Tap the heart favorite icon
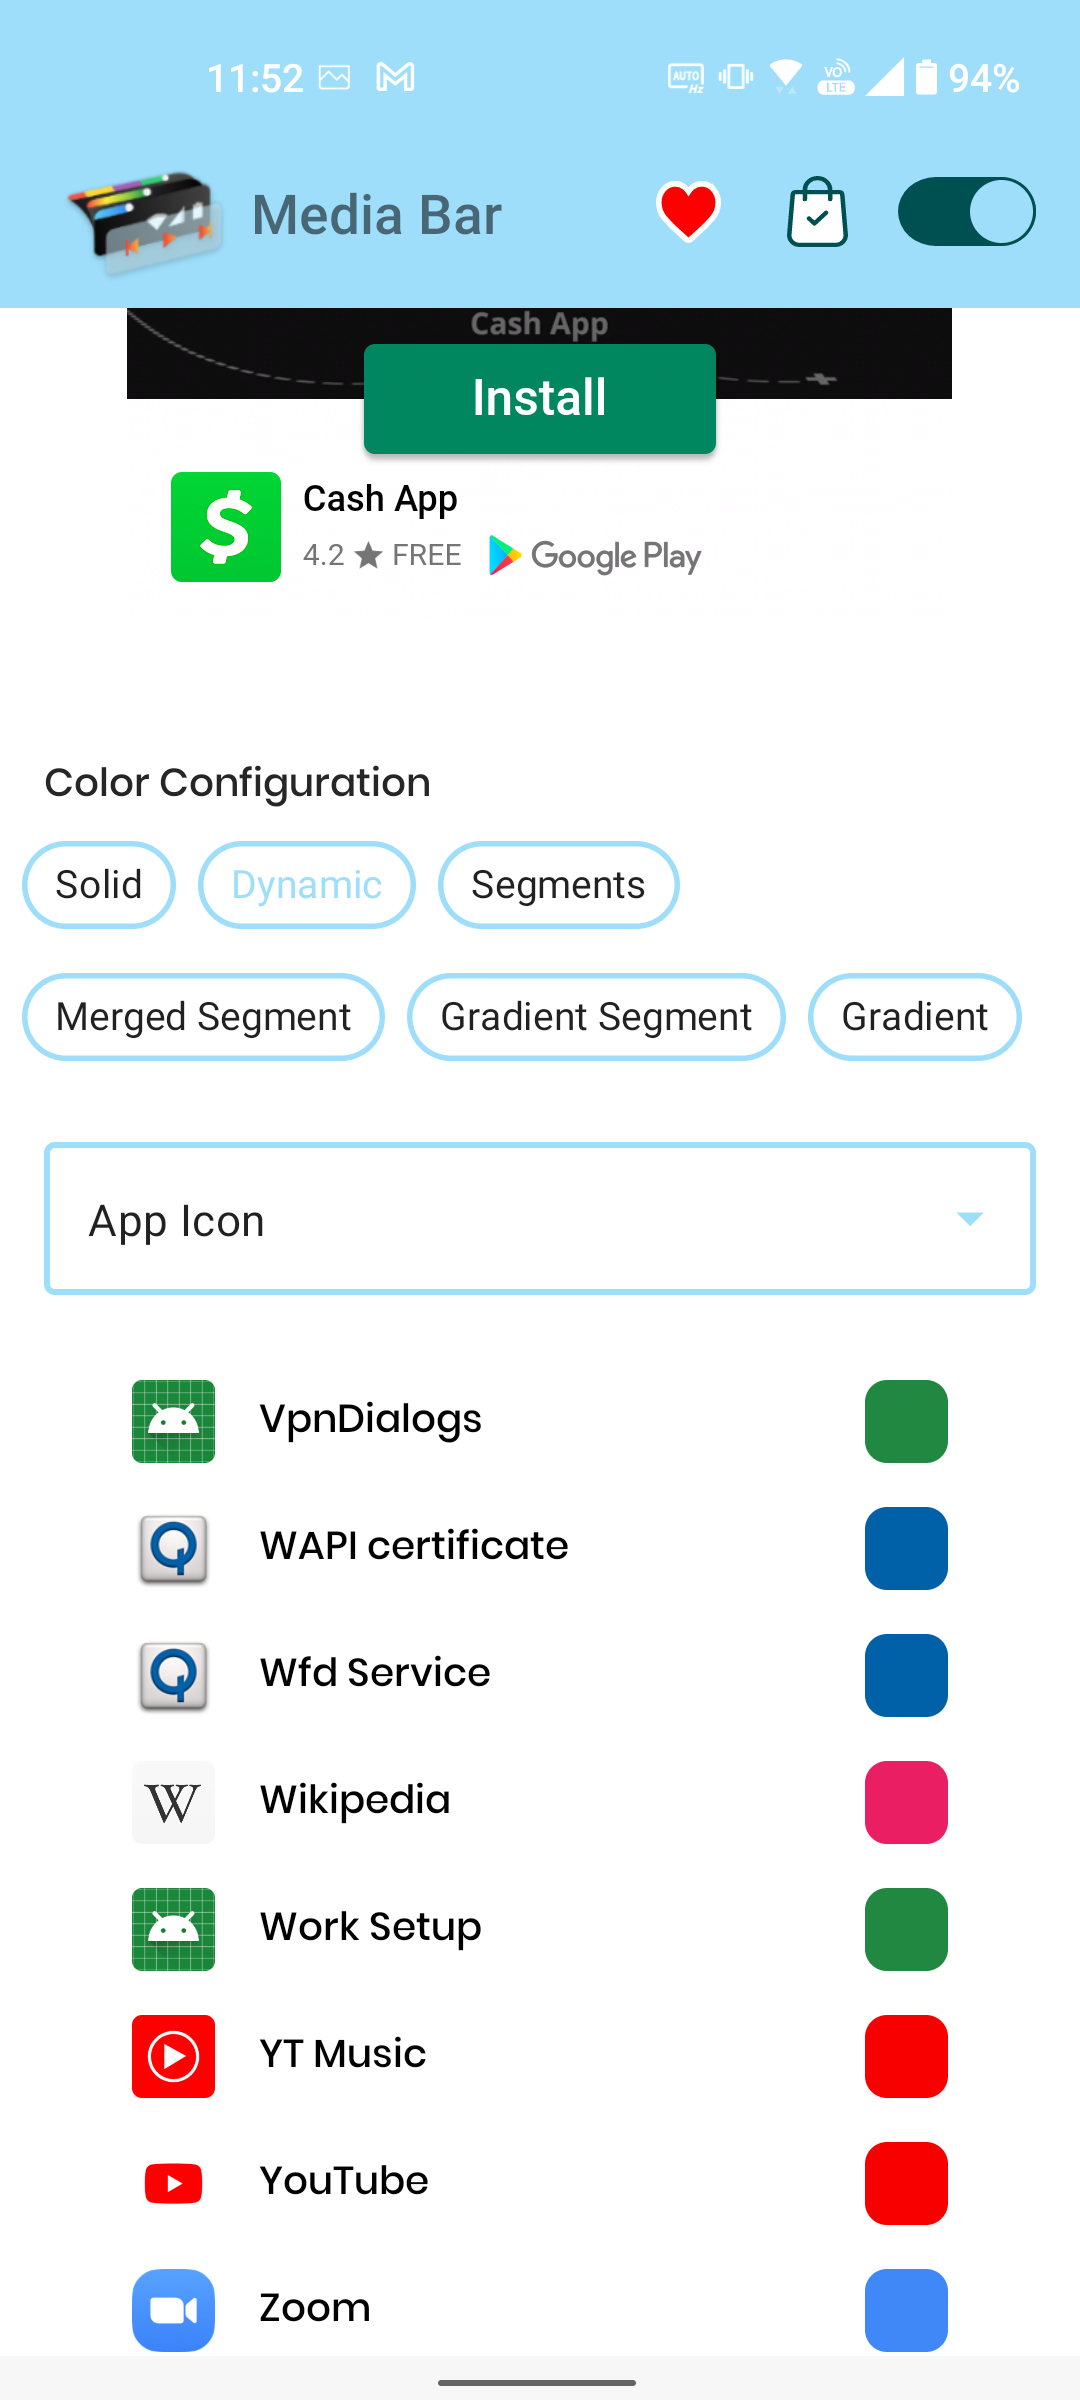Image resolution: width=1080 pixels, height=2400 pixels. tap(689, 211)
